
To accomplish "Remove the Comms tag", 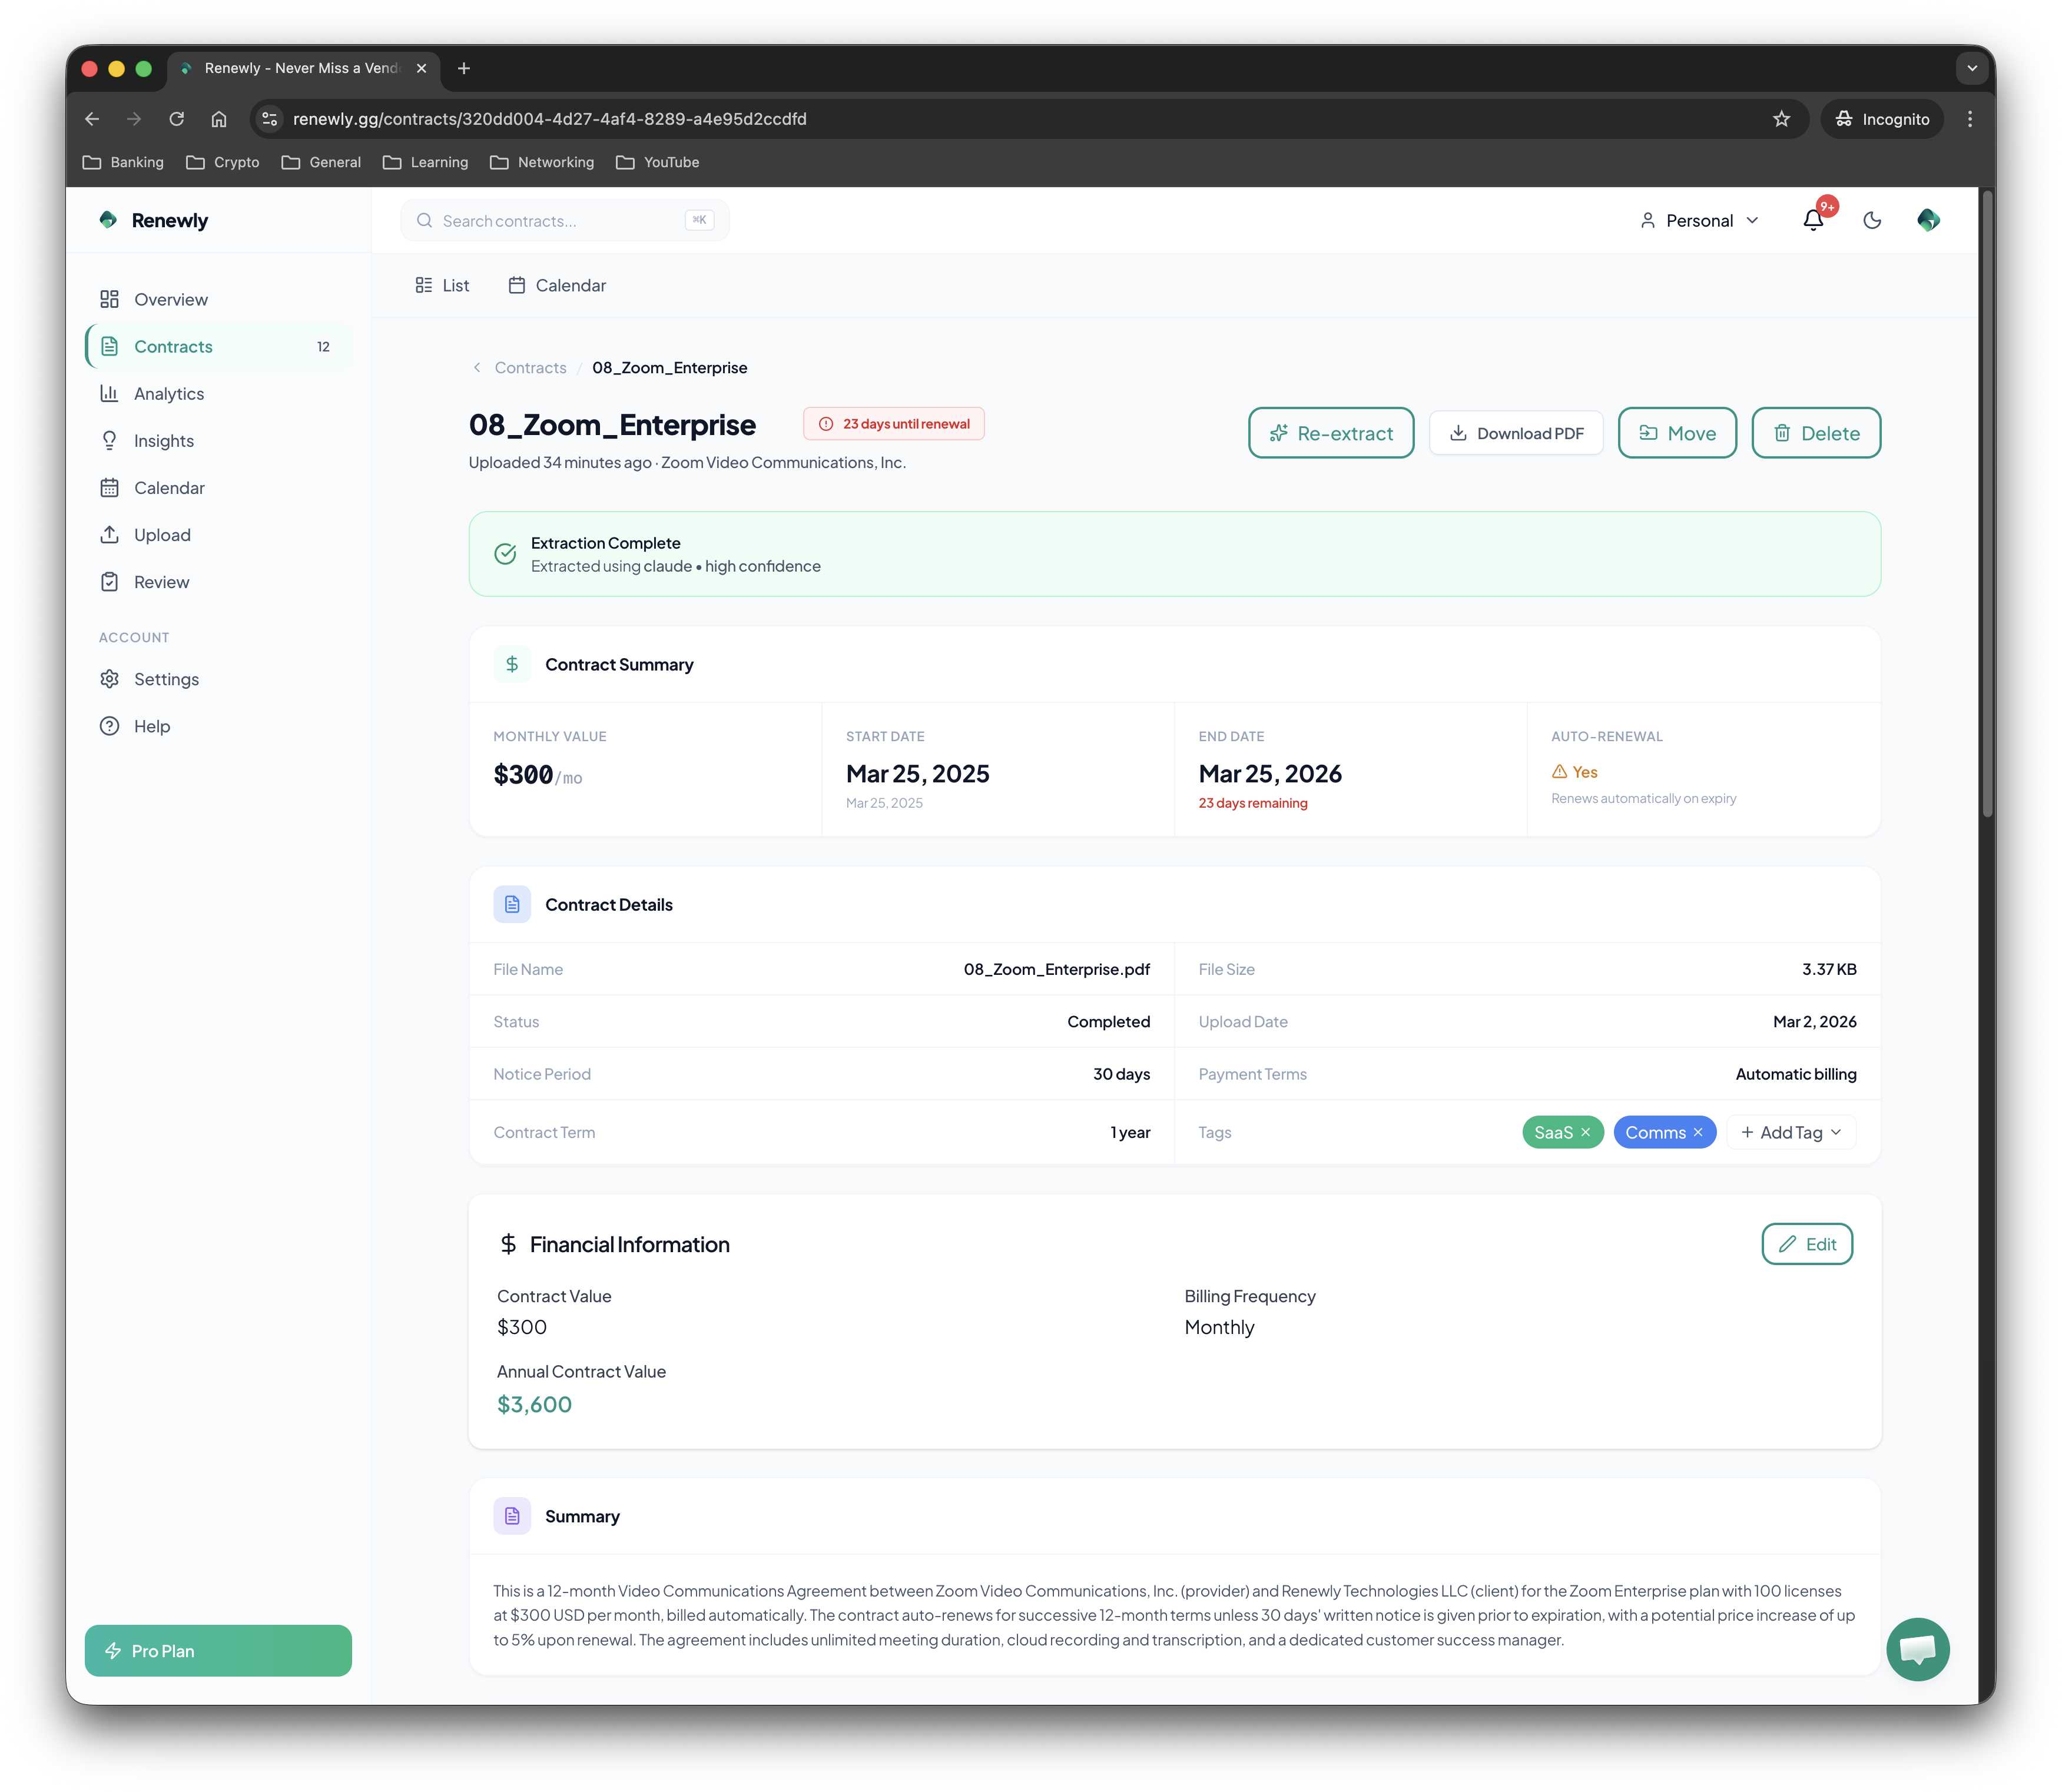I will coord(1698,1132).
